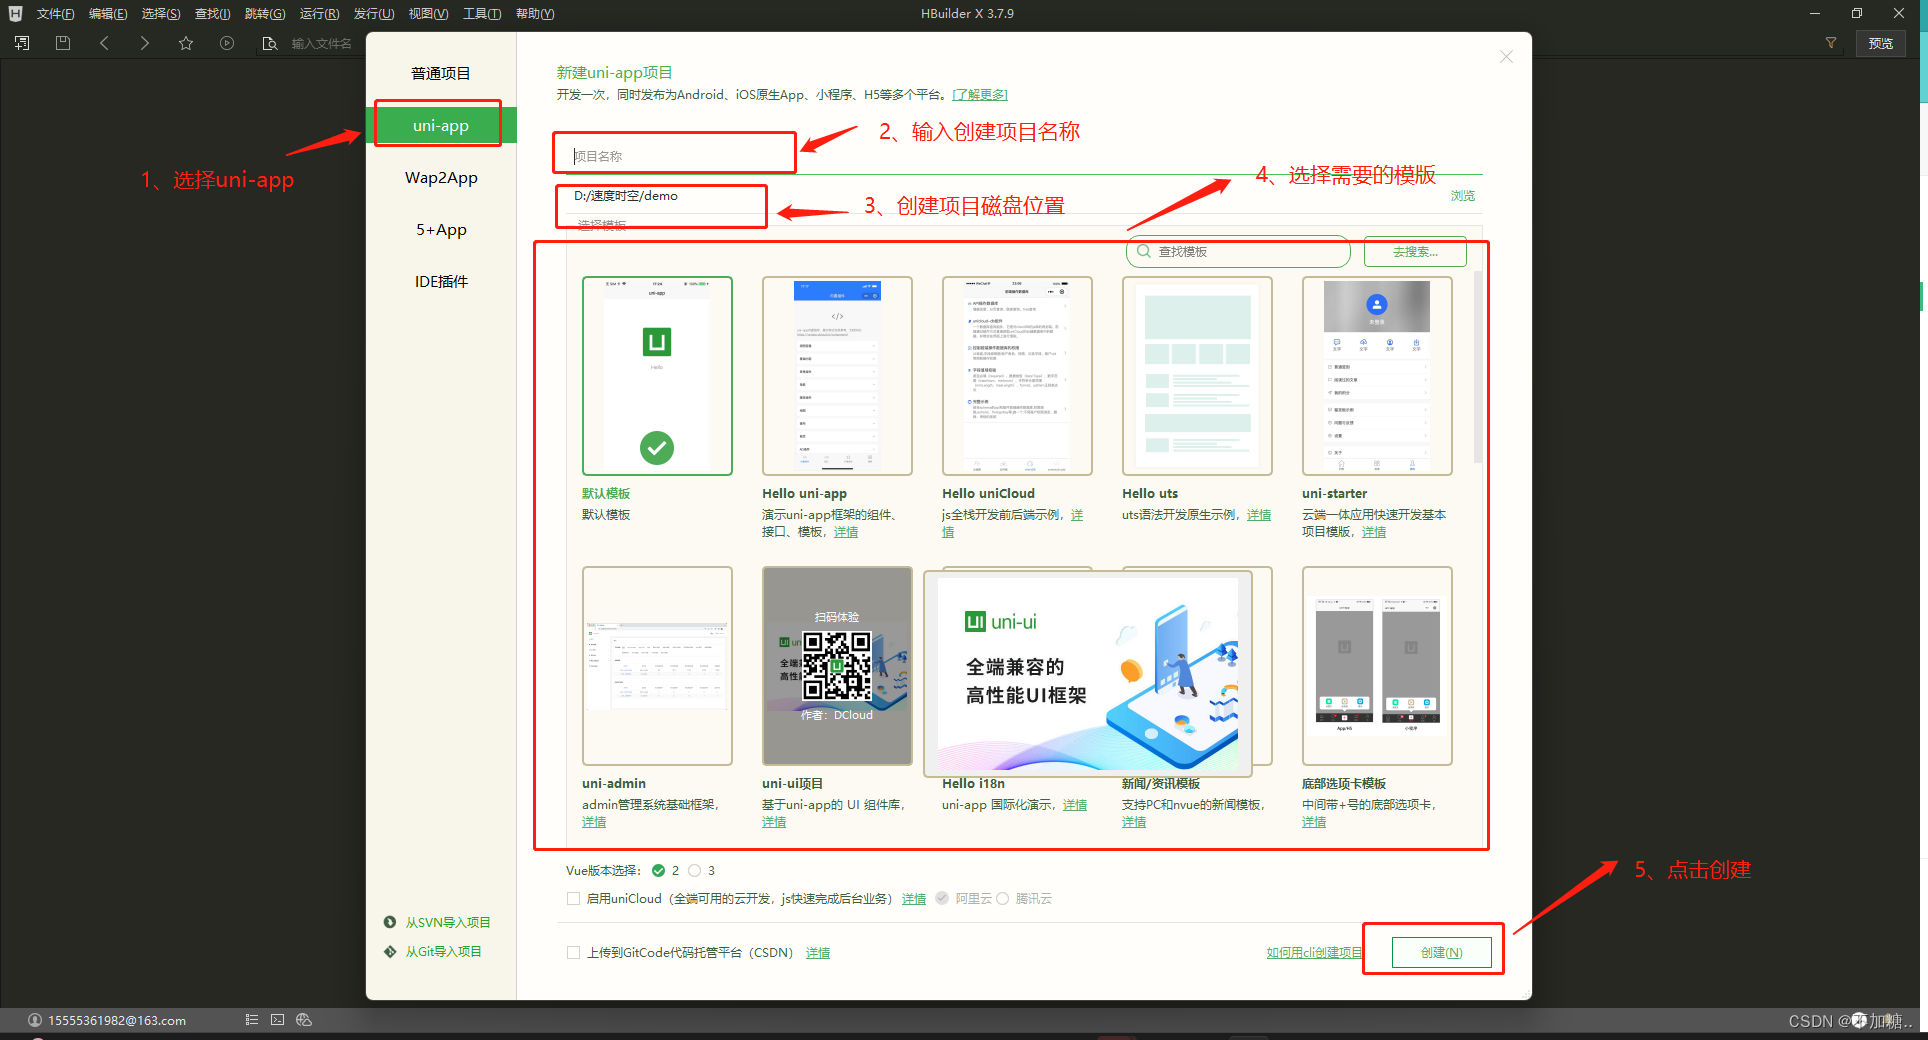Click the 创建(N) button
This screenshot has height=1040, width=1928.
[x=1441, y=953]
